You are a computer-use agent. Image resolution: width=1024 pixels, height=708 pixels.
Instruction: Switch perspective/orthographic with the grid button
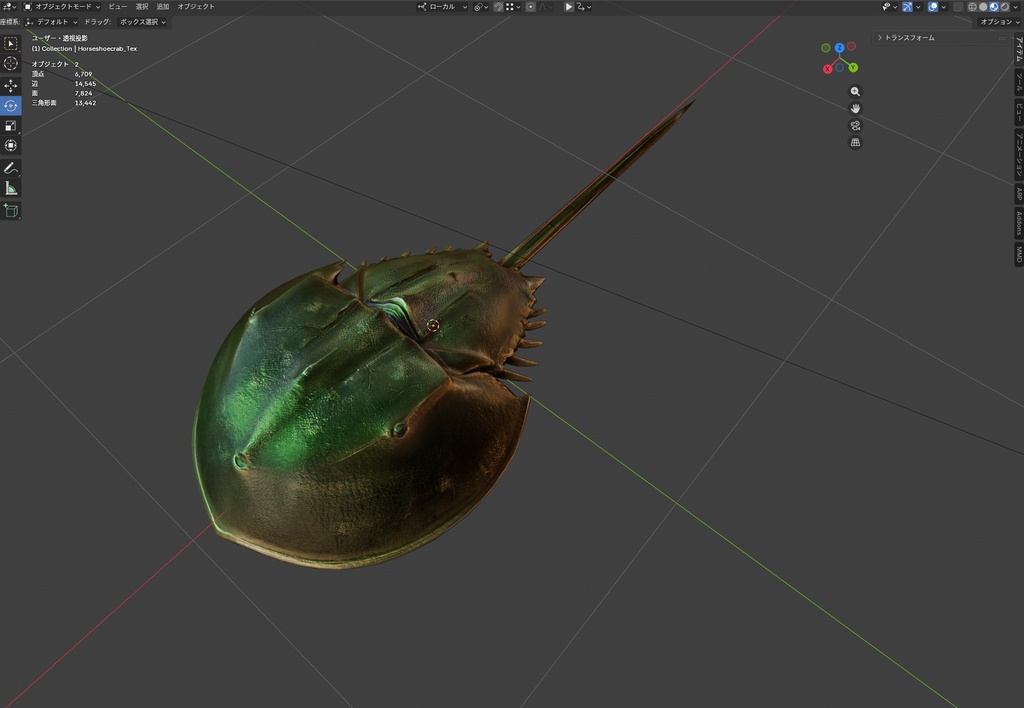pos(855,142)
